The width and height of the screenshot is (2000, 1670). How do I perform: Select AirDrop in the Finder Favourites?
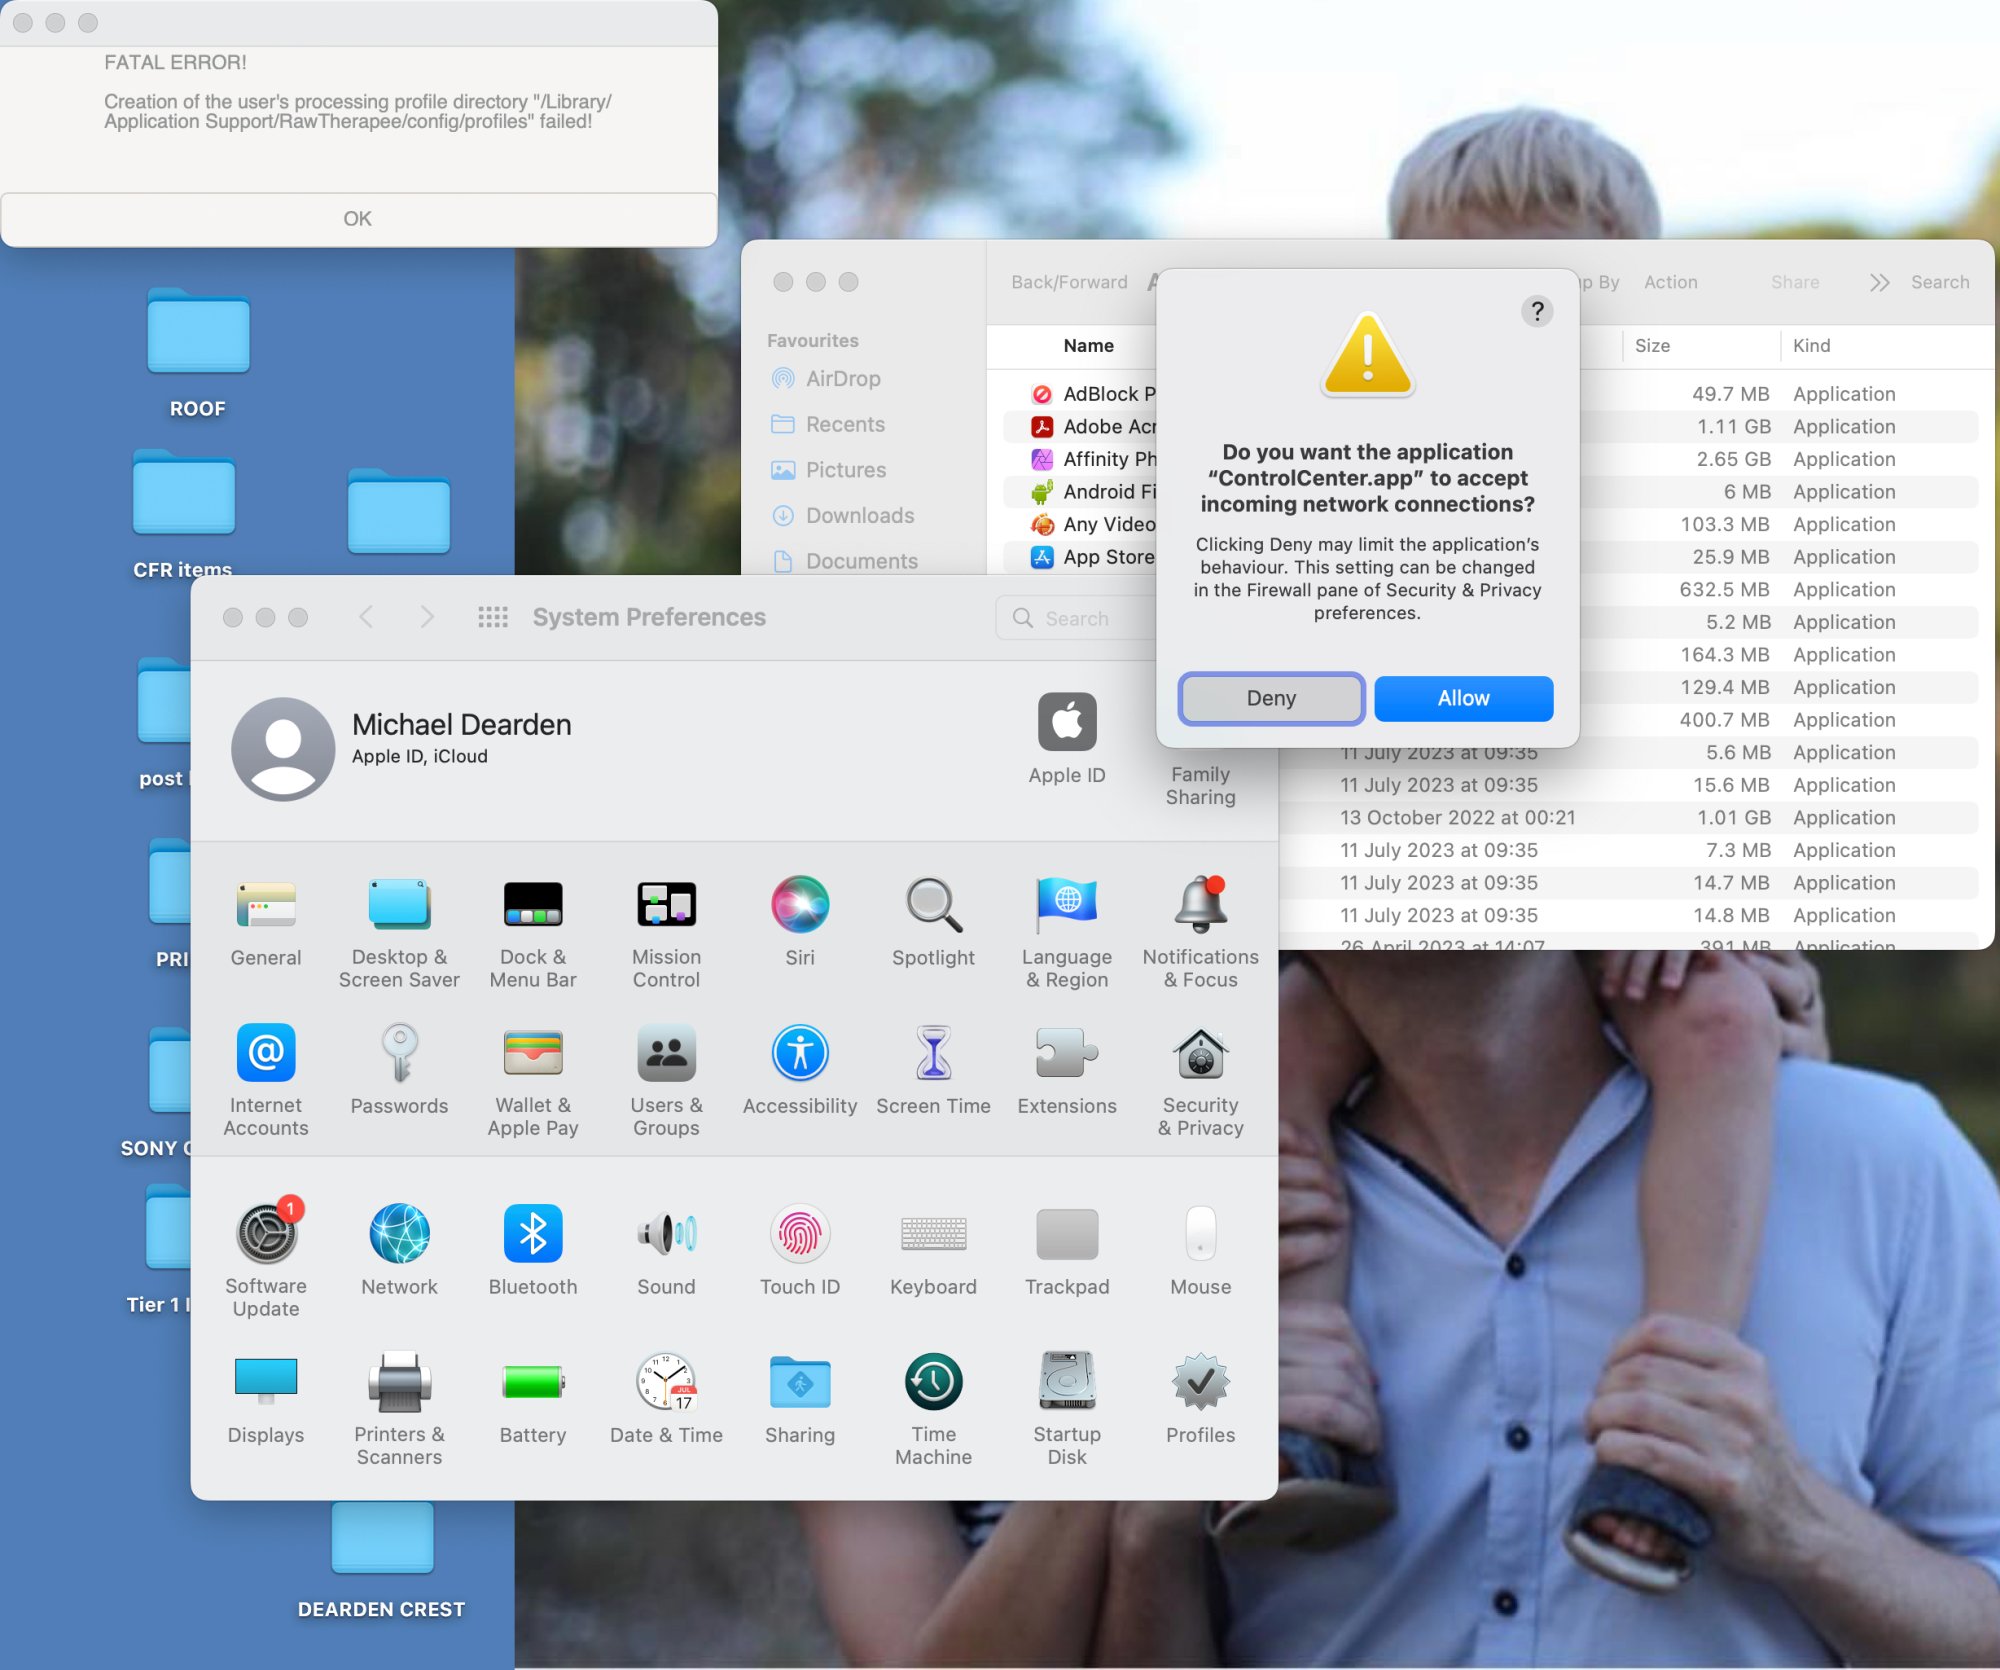(x=842, y=378)
